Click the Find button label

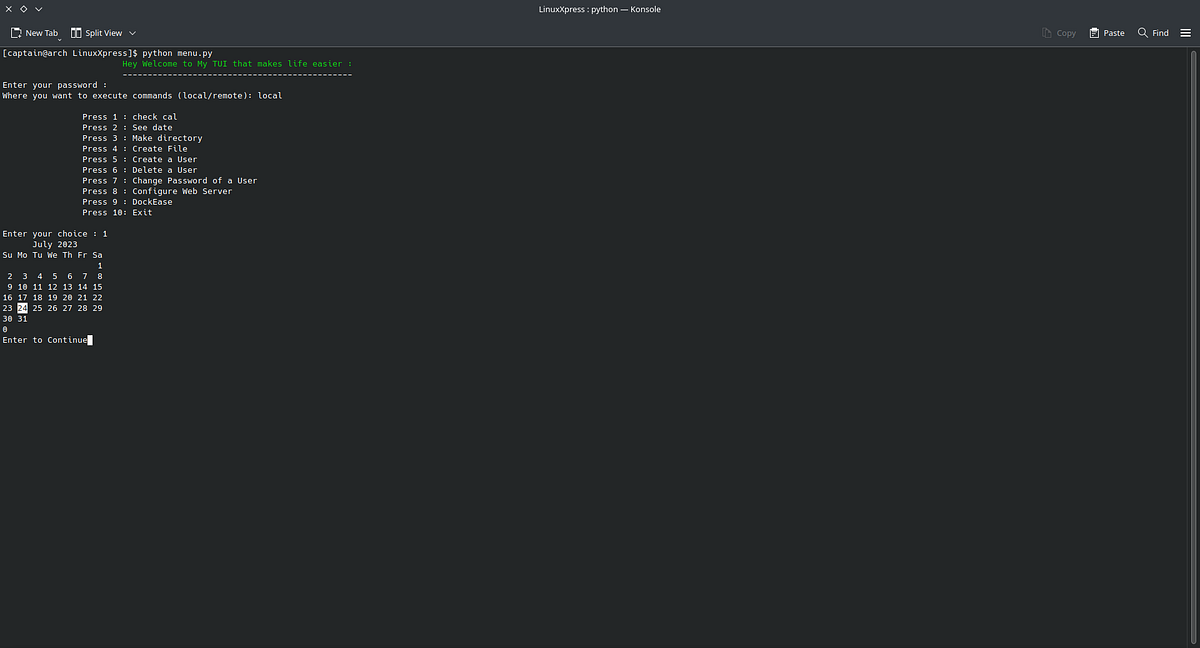1160,32
